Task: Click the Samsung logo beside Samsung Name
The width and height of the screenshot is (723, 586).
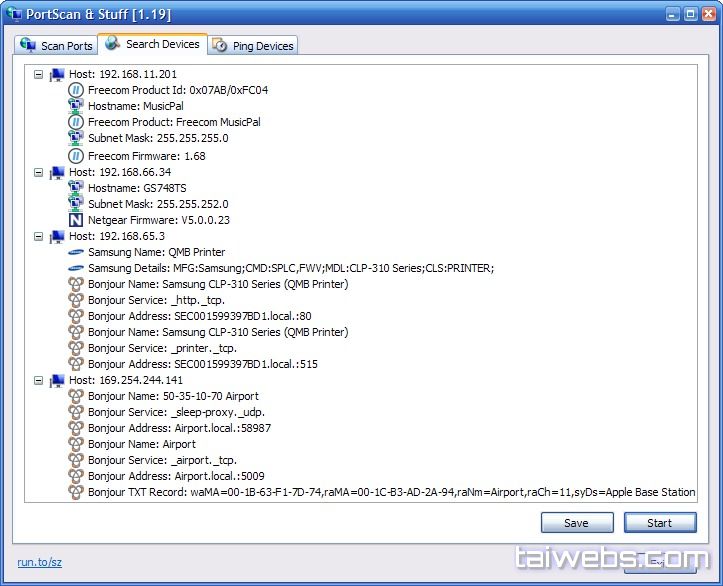Action: [x=76, y=253]
